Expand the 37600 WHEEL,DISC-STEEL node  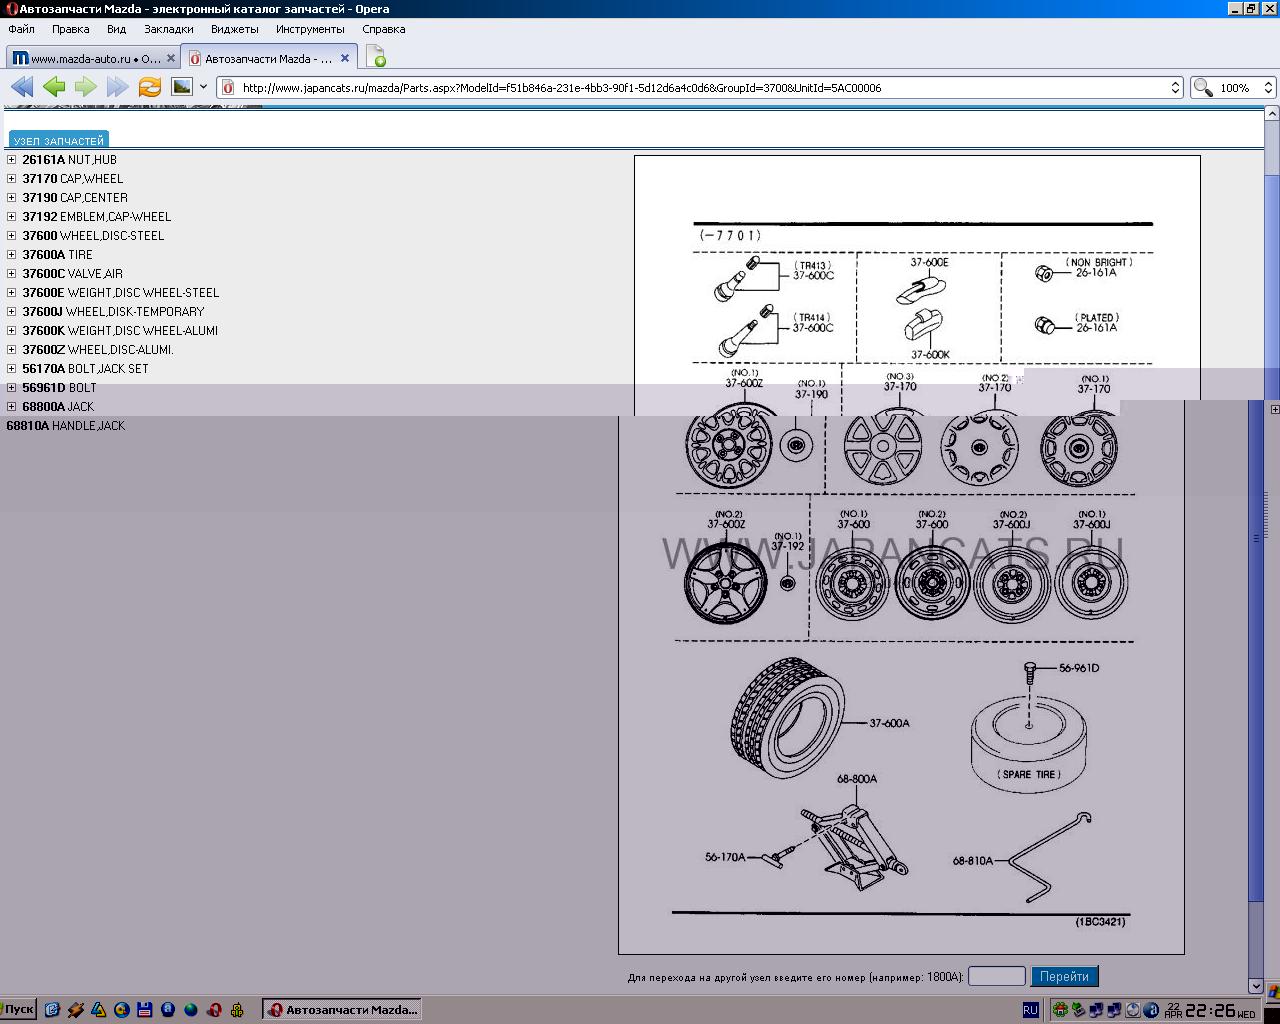tap(11, 236)
